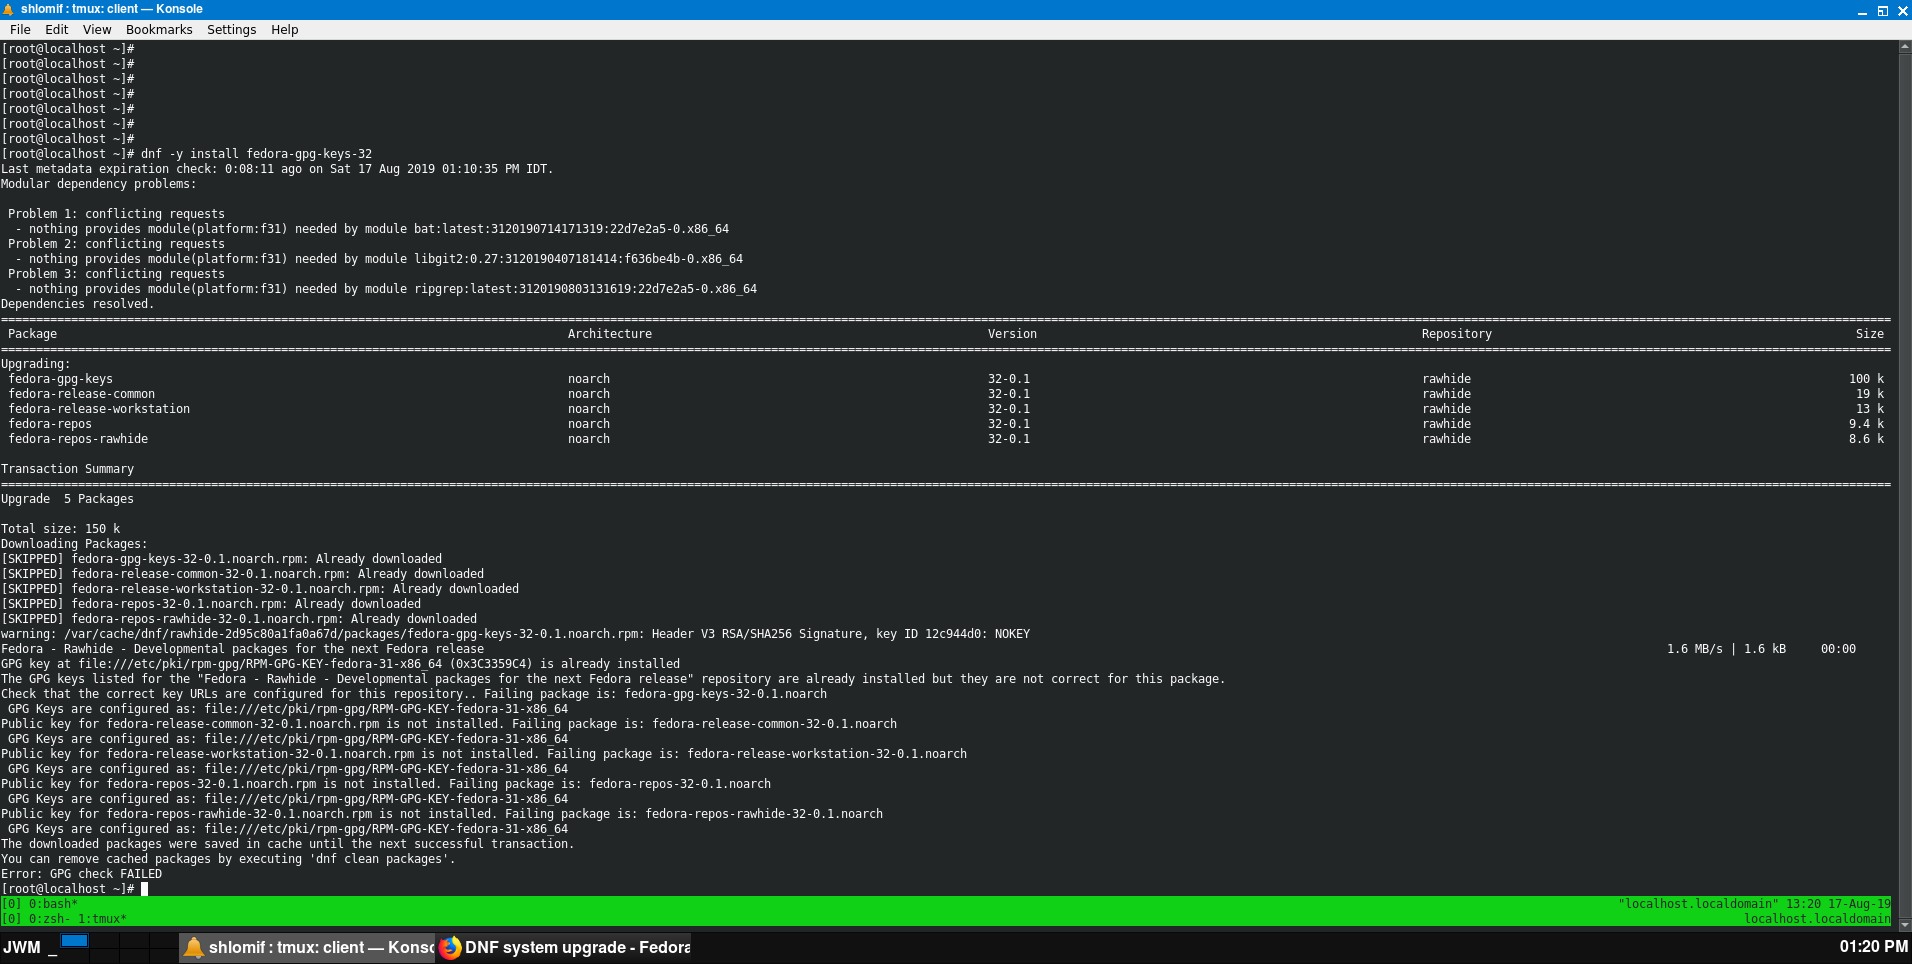
Task: Click the final shell prompt with cursor
Action: pyautogui.click(x=74, y=889)
